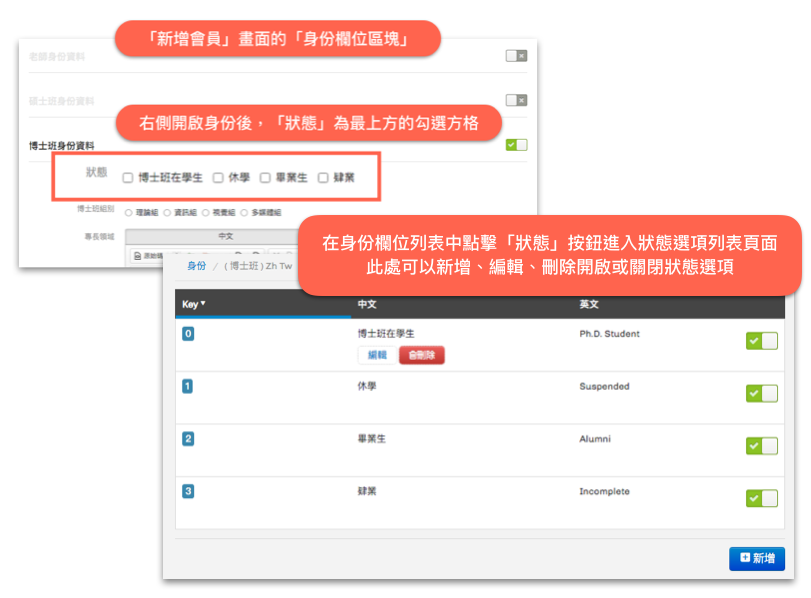Click the blue 新增 add button
The width and height of the screenshot is (811, 598).
[x=756, y=558]
